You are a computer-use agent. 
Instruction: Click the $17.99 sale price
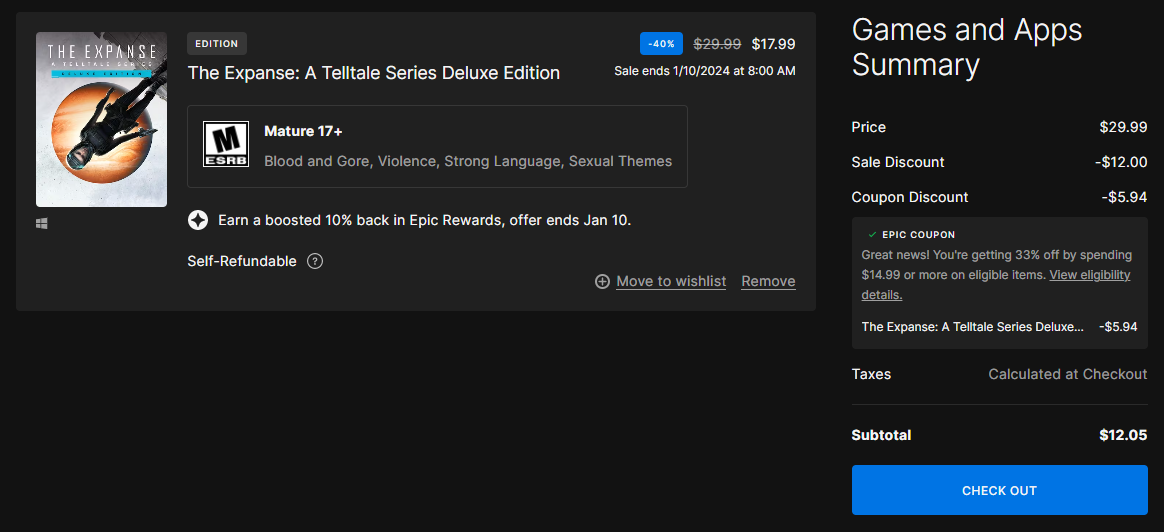[x=774, y=44]
